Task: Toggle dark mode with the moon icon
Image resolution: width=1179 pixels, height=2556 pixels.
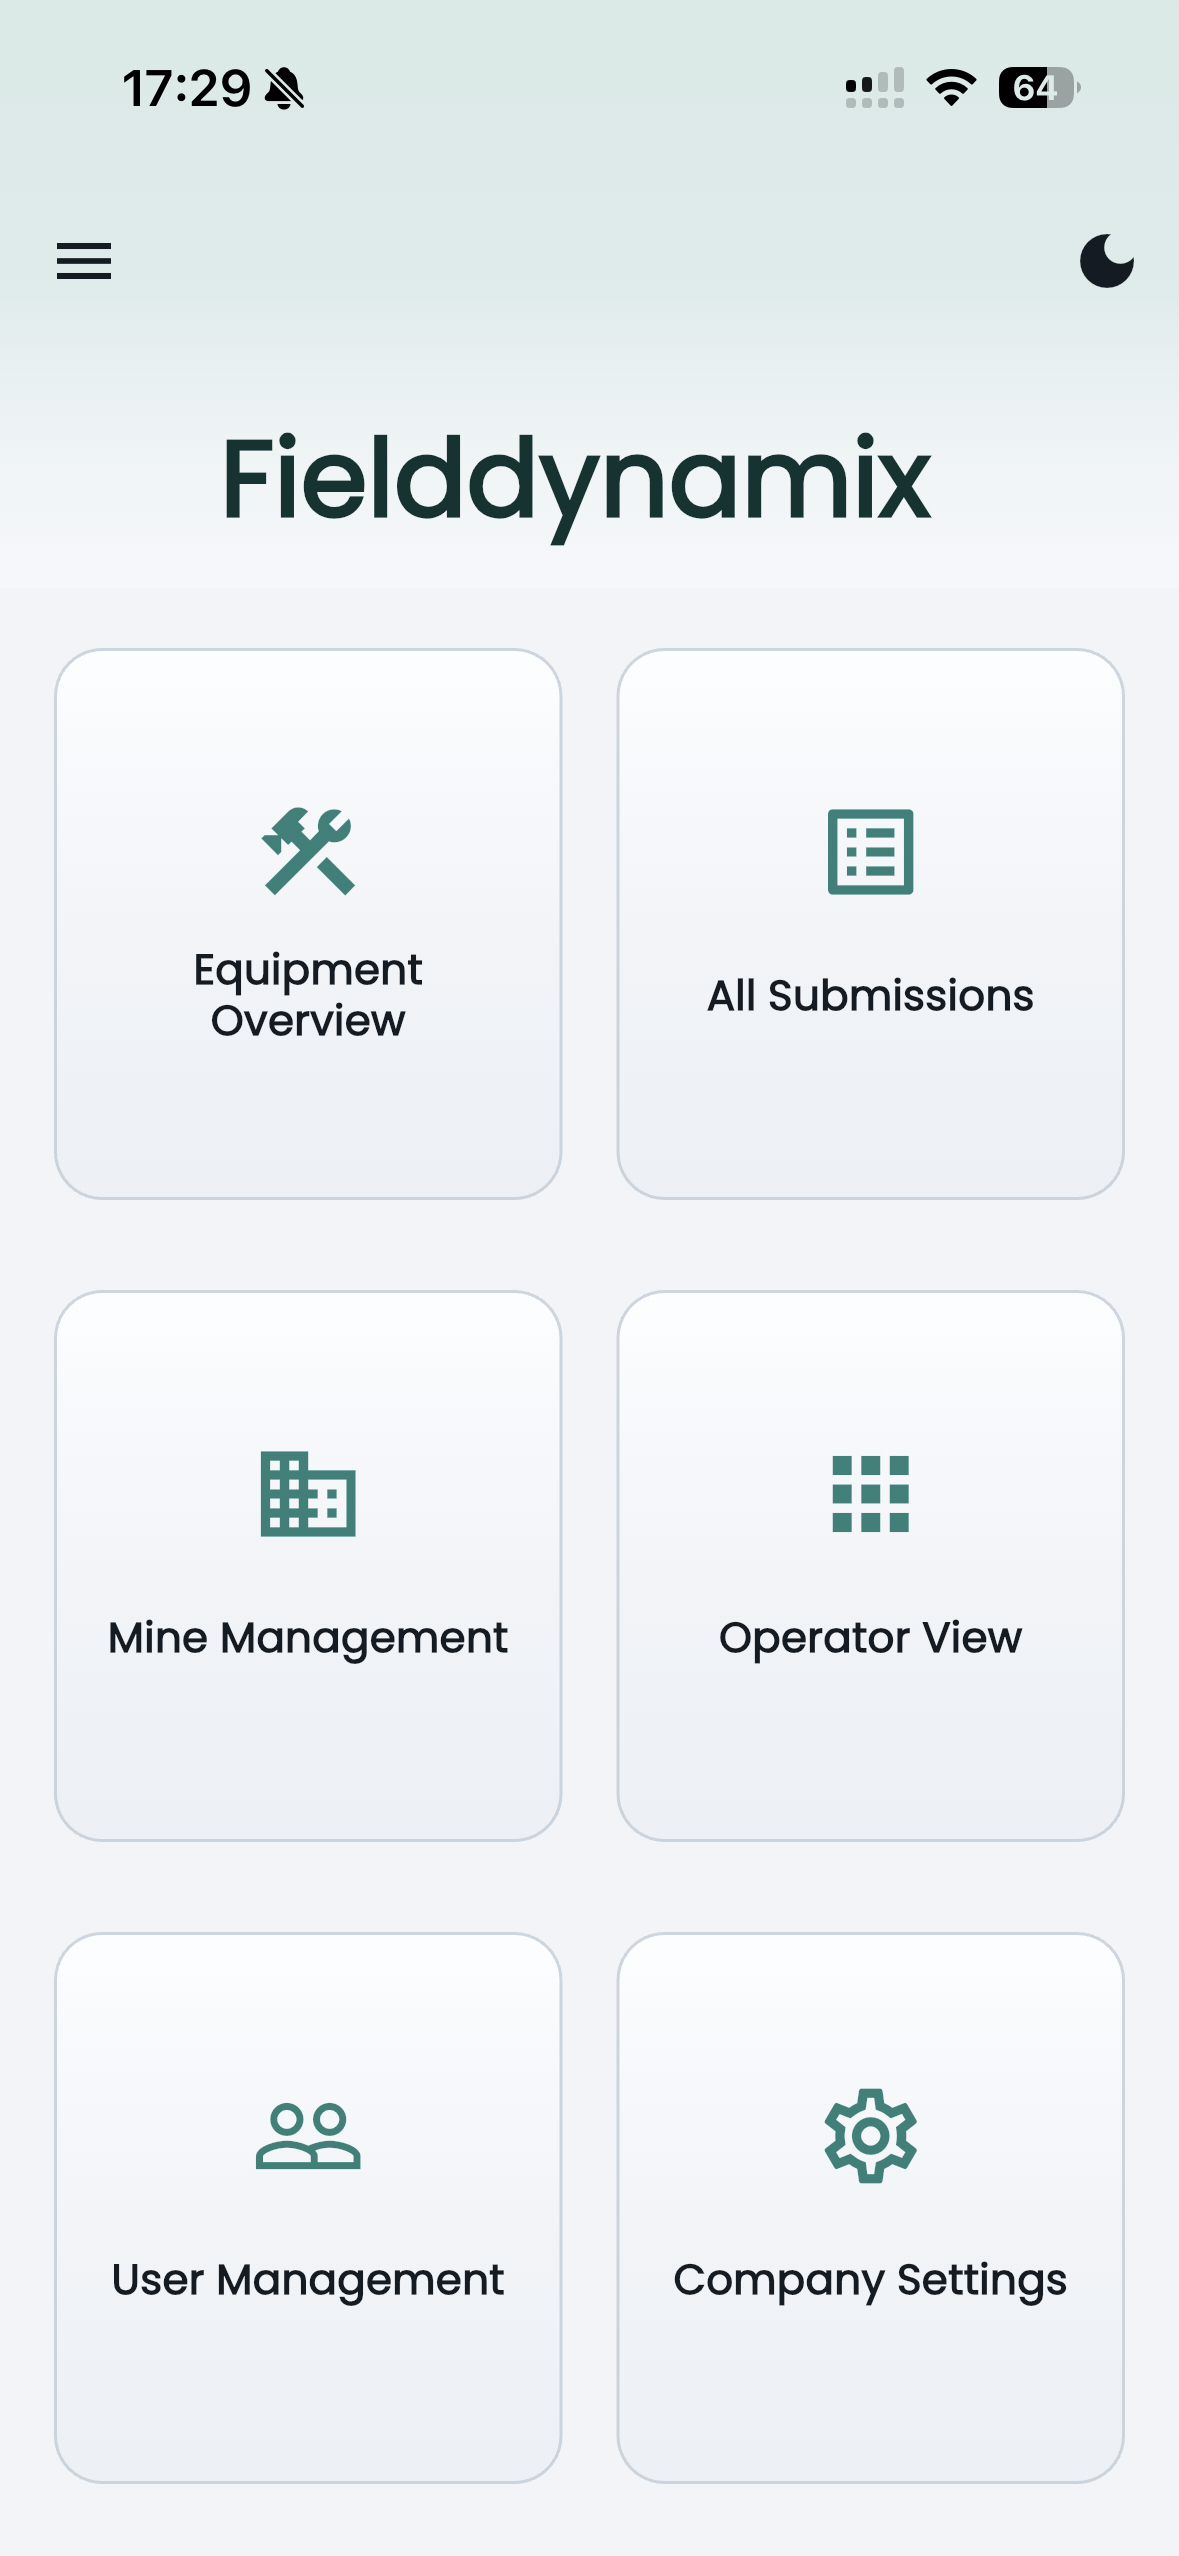Action: [1106, 261]
